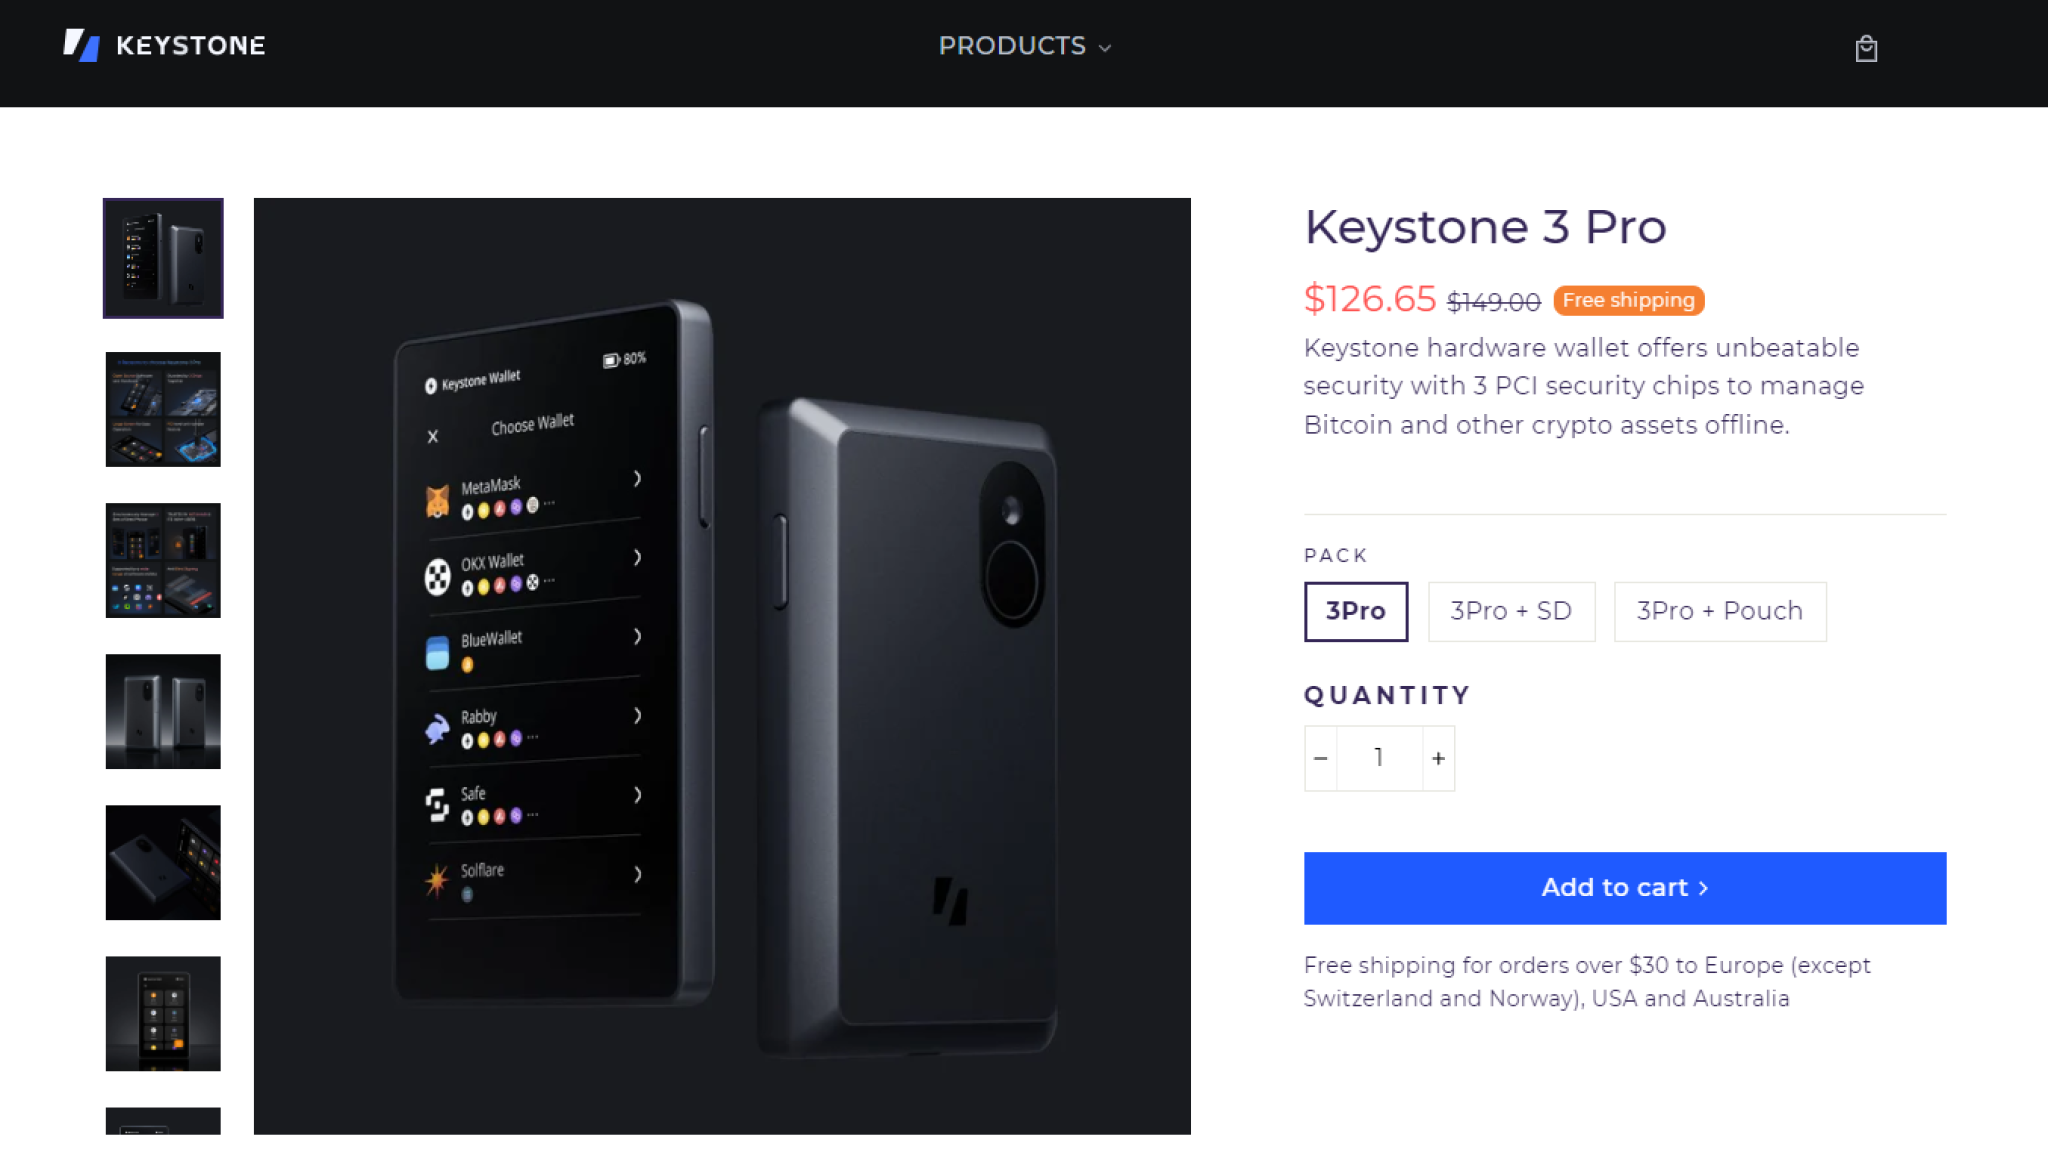Image resolution: width=2048 pixels, height=1174 pixels.
Task: Increase quantity with the plus button
Action: (1438, 758)
